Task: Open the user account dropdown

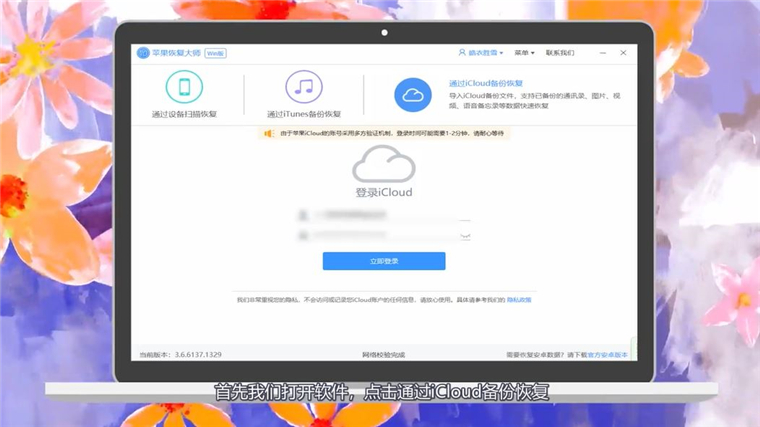Action: coord(481,53)
